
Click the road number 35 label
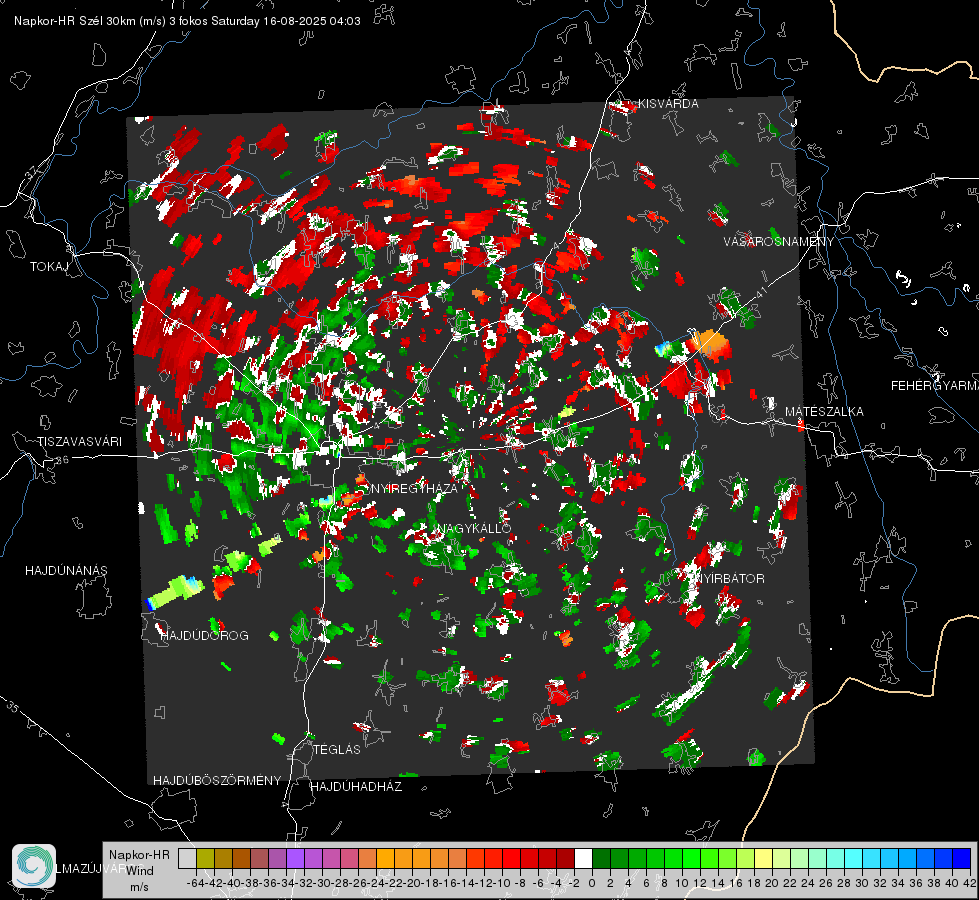(12, 708)
